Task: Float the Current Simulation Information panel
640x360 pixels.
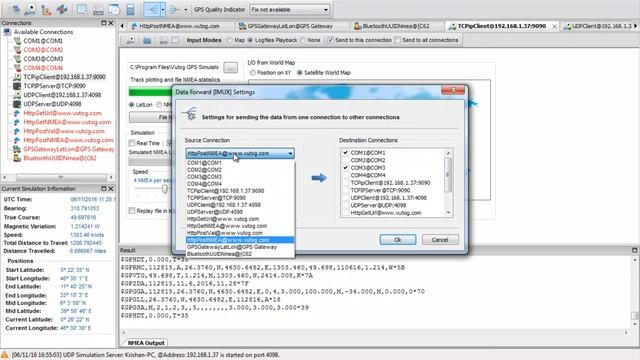Action: pyautogui.click(x=103, y=189)
